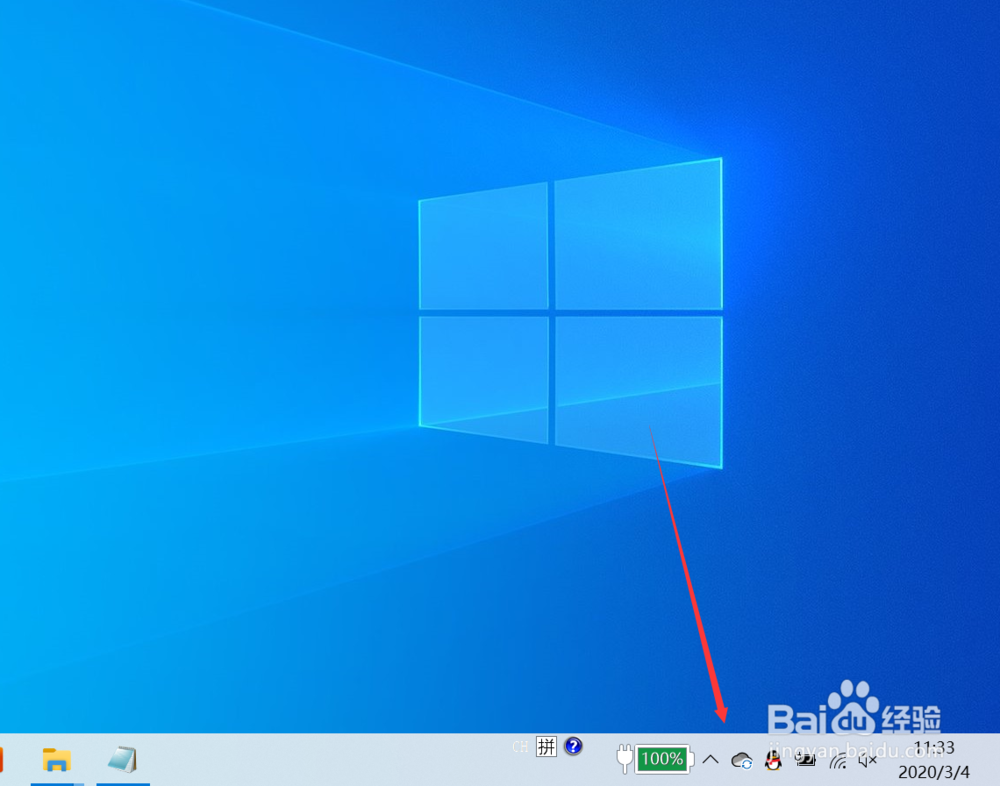Open the Wi-Fi network icon

(838, 760)
